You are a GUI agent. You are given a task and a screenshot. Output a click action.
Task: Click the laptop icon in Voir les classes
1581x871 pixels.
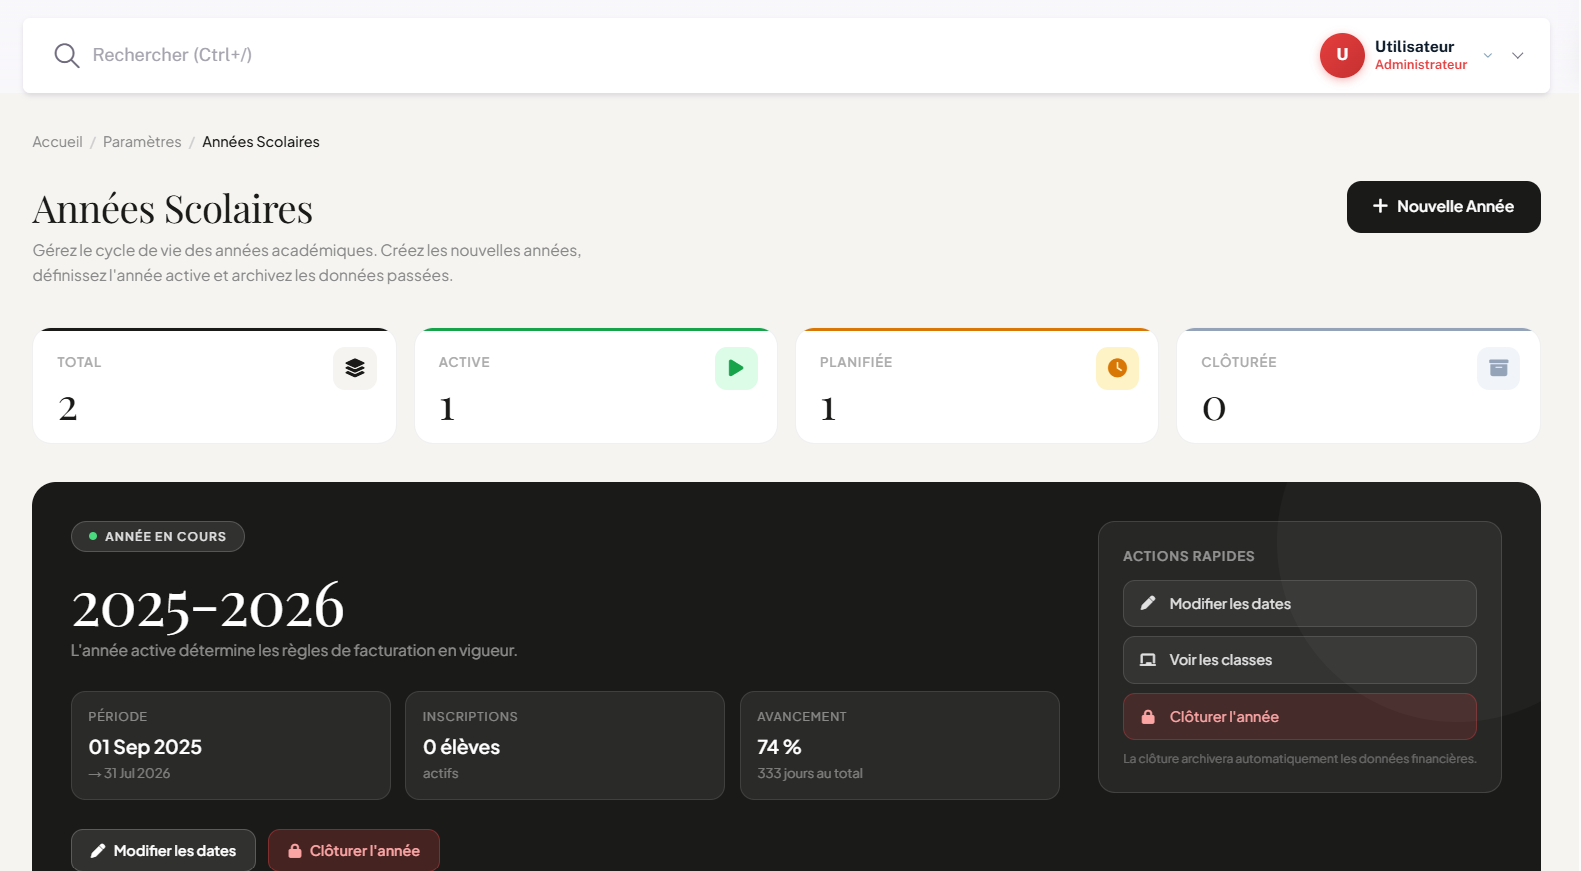coord(1148,660)
